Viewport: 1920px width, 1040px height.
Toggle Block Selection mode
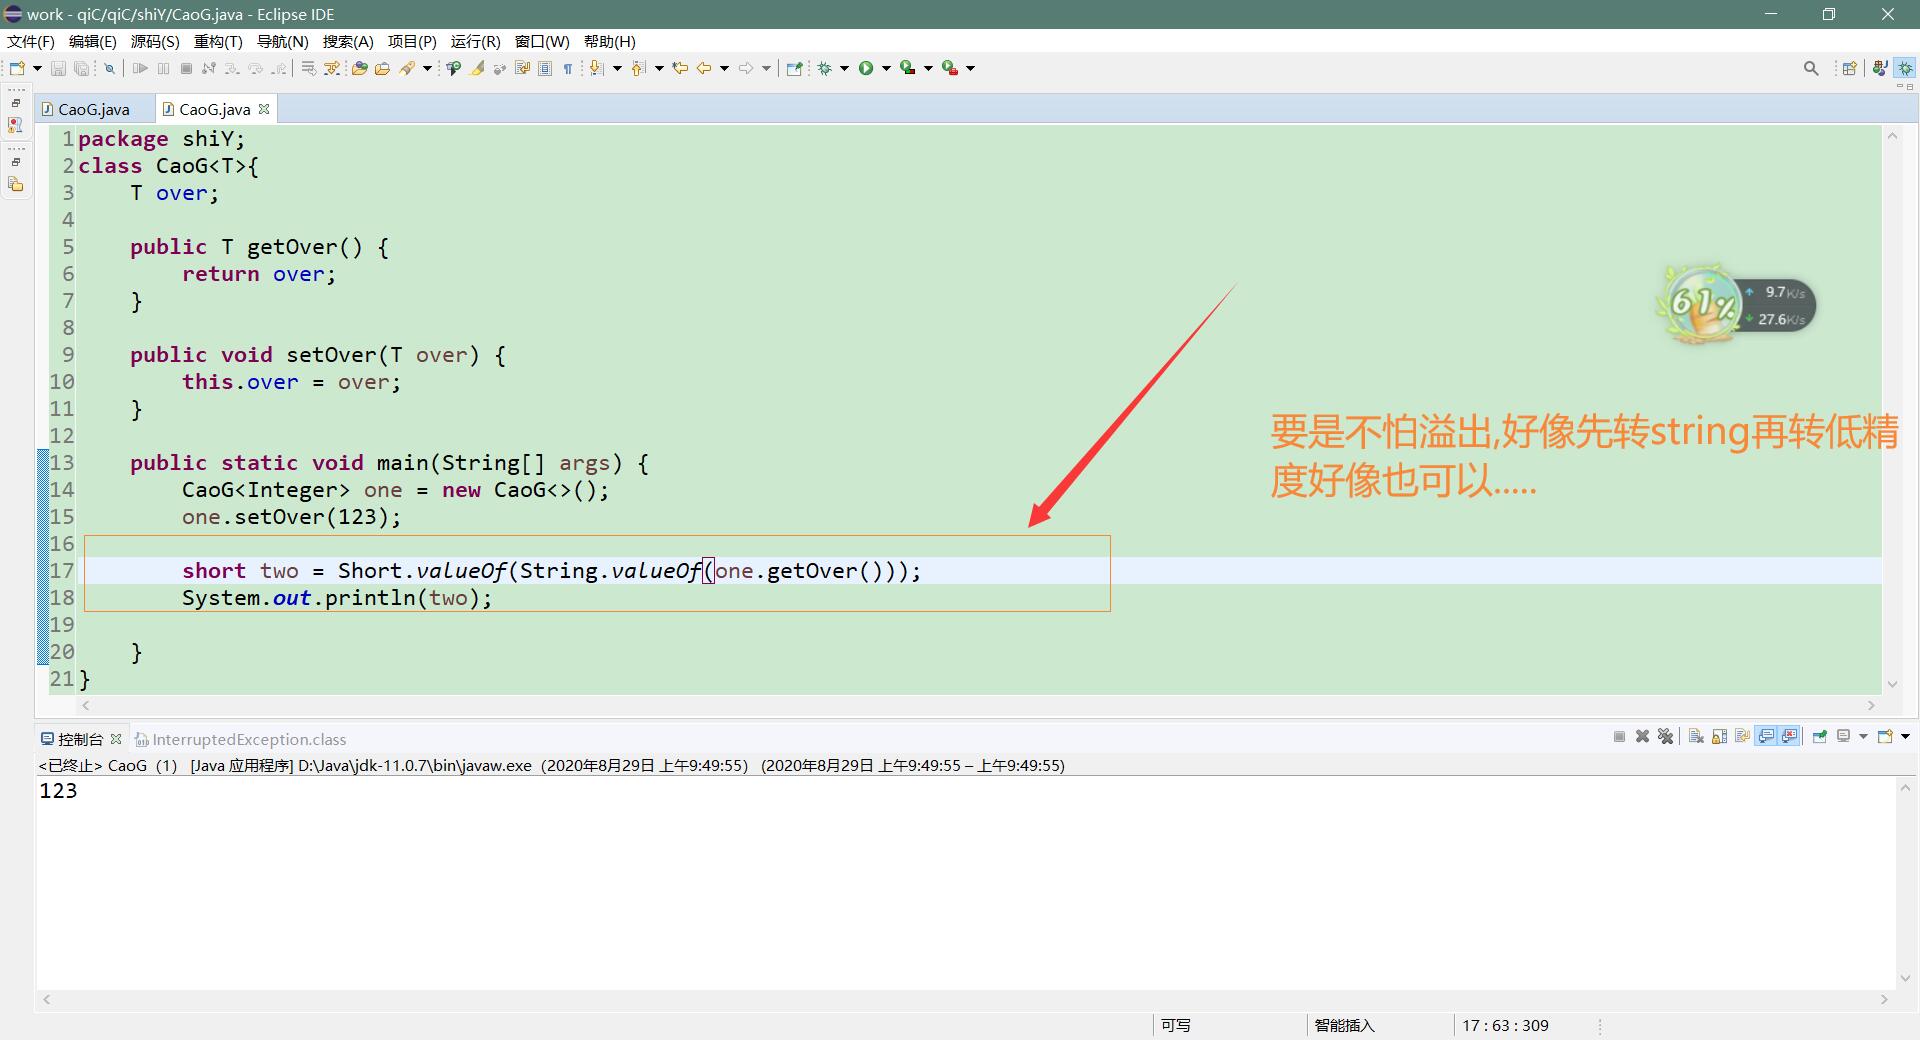pyautogui.click(x=545, y=68)
